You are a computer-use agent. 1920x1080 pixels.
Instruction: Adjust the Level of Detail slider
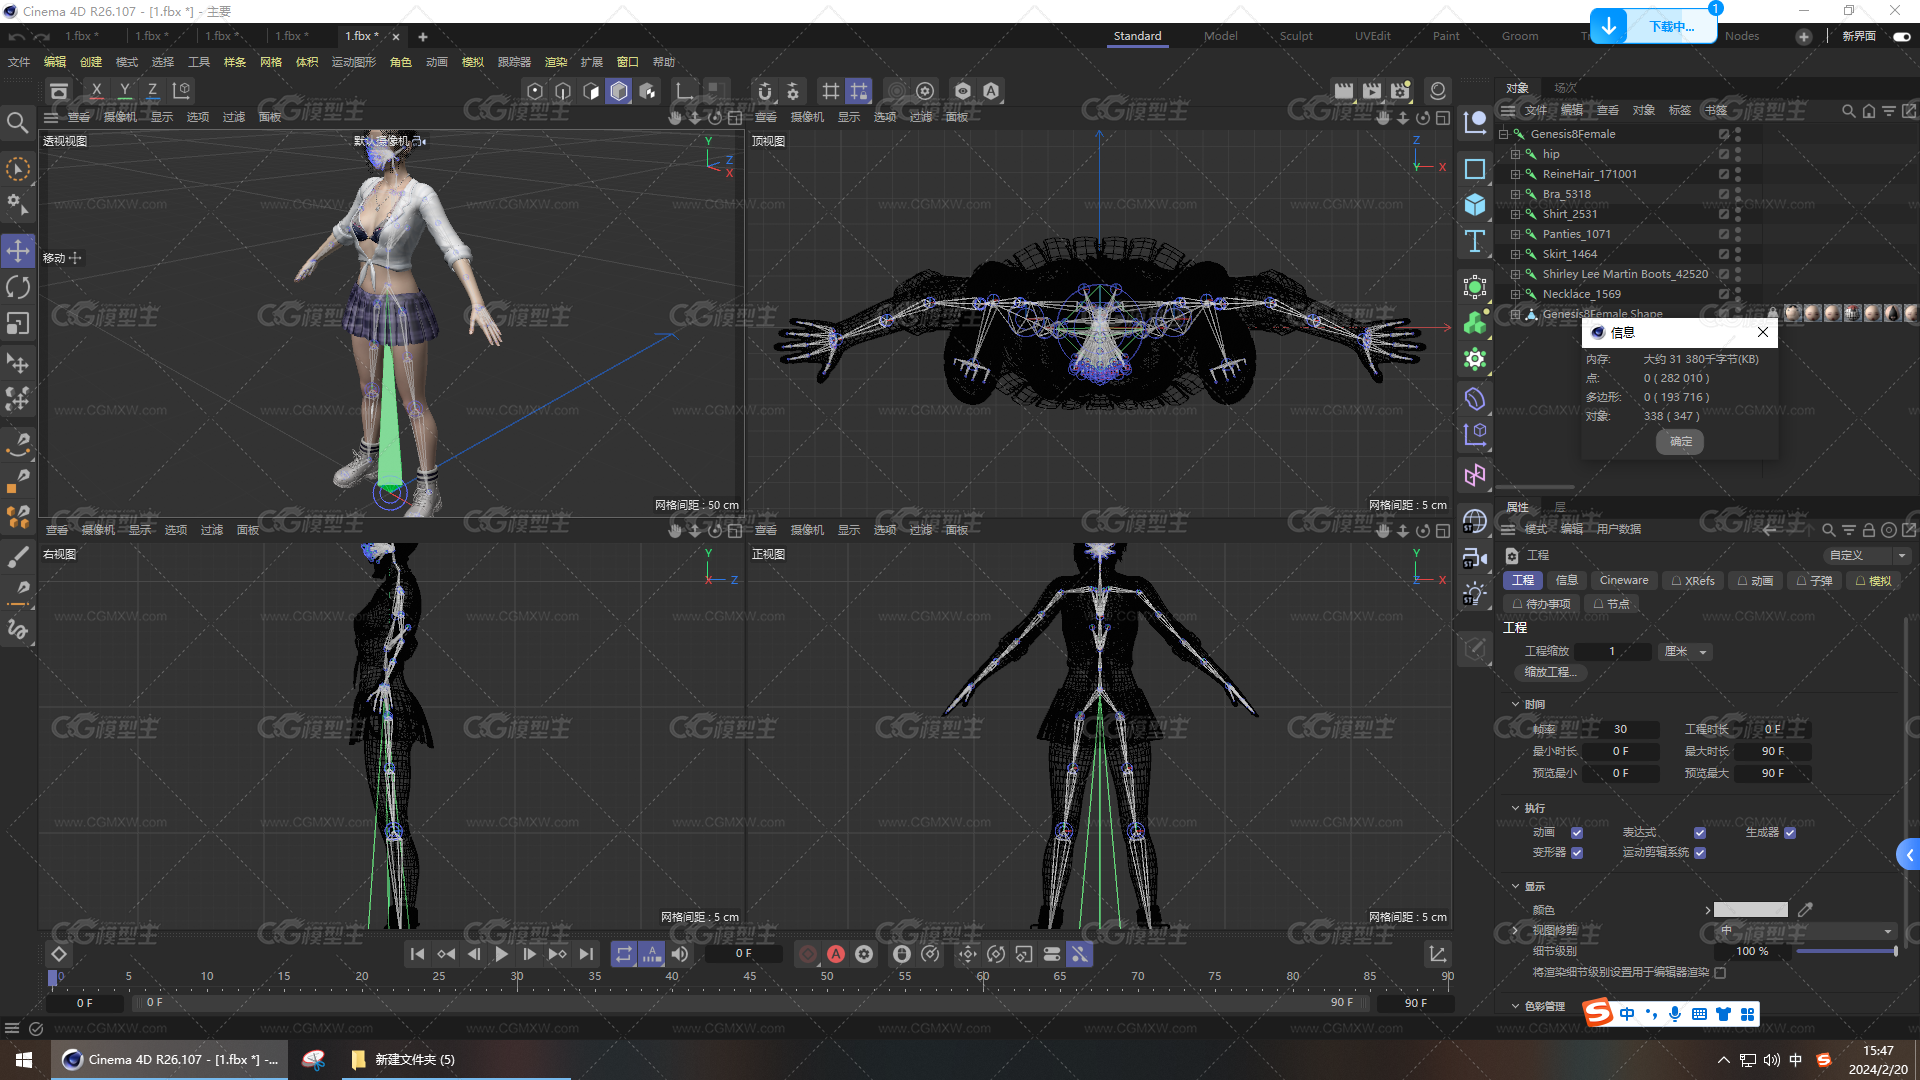(x=1846, y=951)
